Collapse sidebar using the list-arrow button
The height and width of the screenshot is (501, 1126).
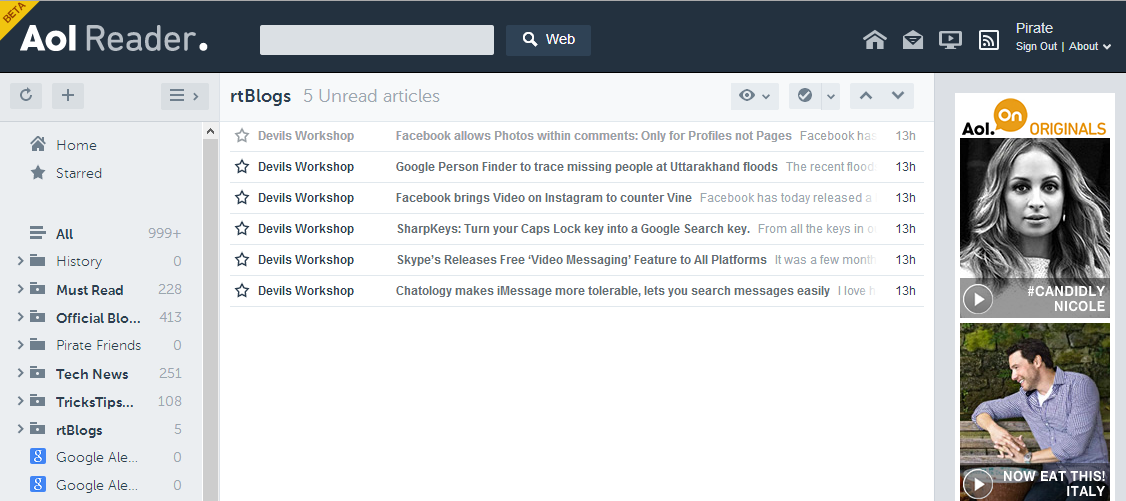point(185,95)
